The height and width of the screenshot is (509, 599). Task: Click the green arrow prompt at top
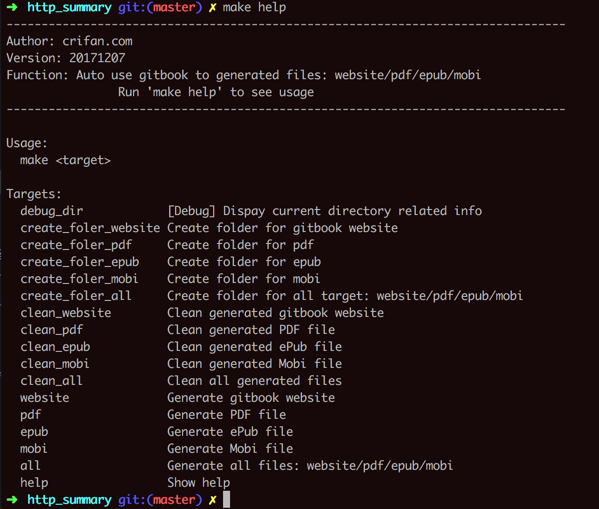(x=12, y=7)
